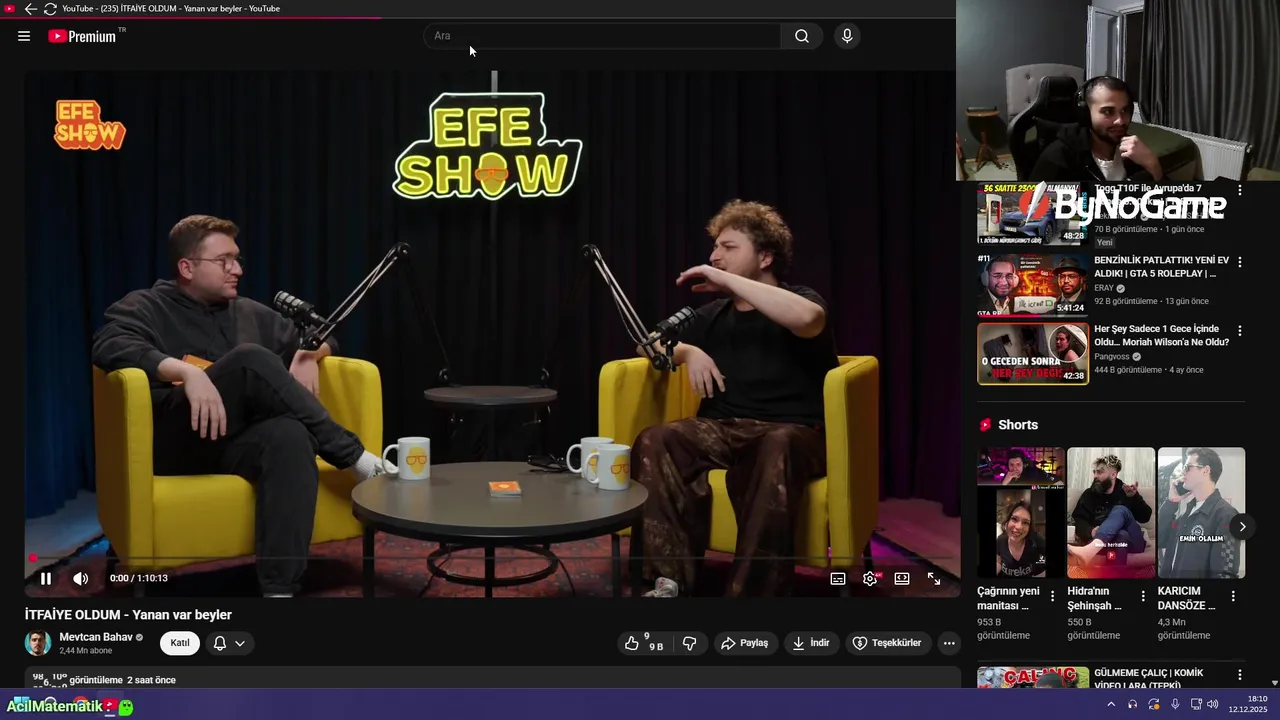Click the Paylaş share button
Screen dimensions: 1280x720
pyautogui.click(x=745, y=643)
